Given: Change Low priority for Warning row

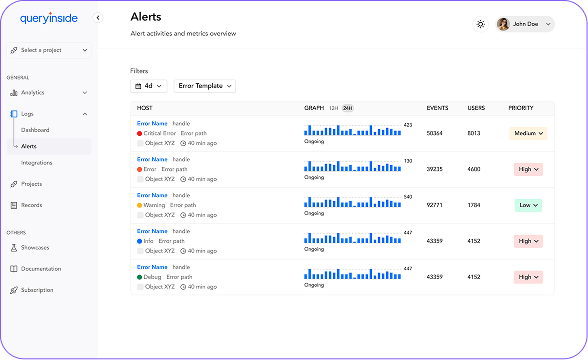Looking at the screenshot, I should click(x=528, y=205).
